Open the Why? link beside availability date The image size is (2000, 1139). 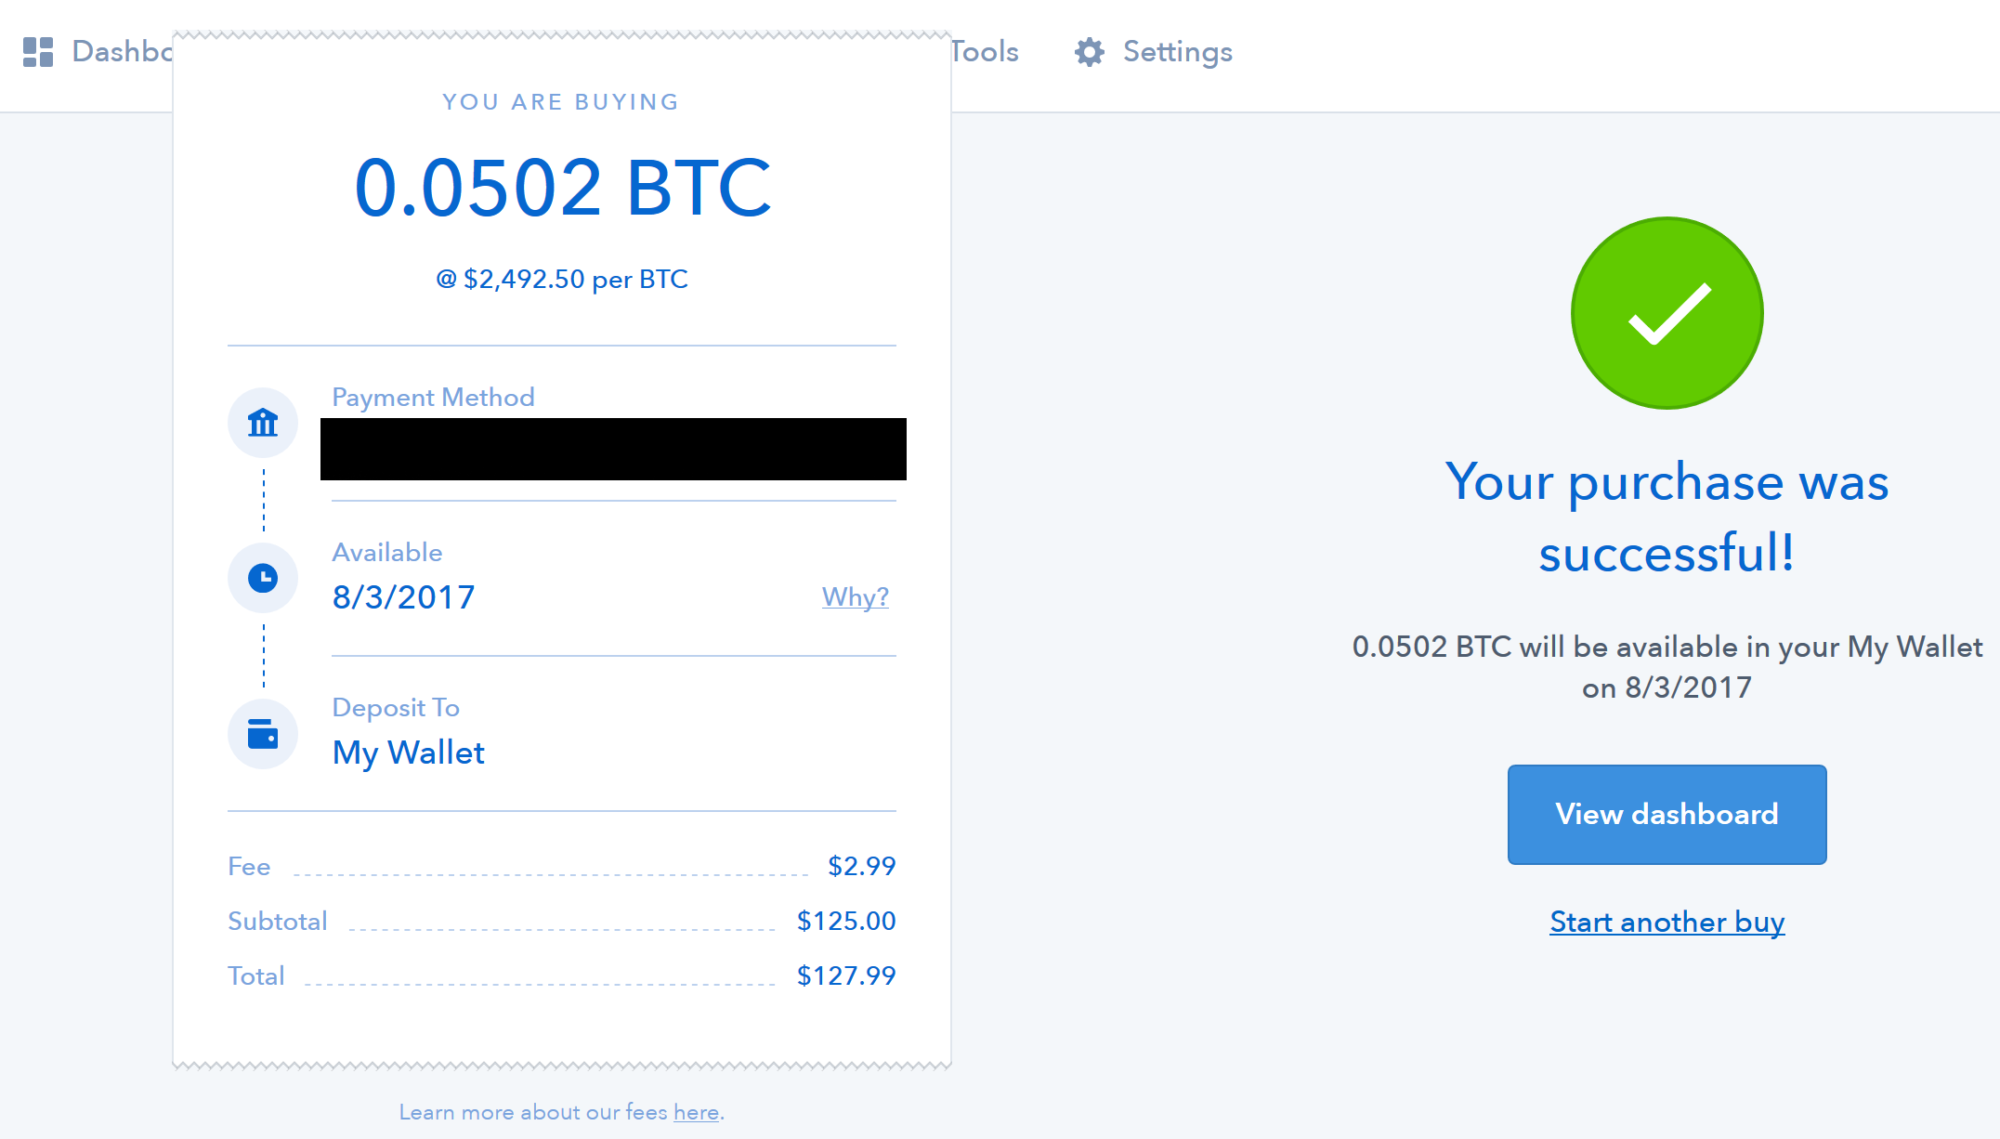(855, 597)
